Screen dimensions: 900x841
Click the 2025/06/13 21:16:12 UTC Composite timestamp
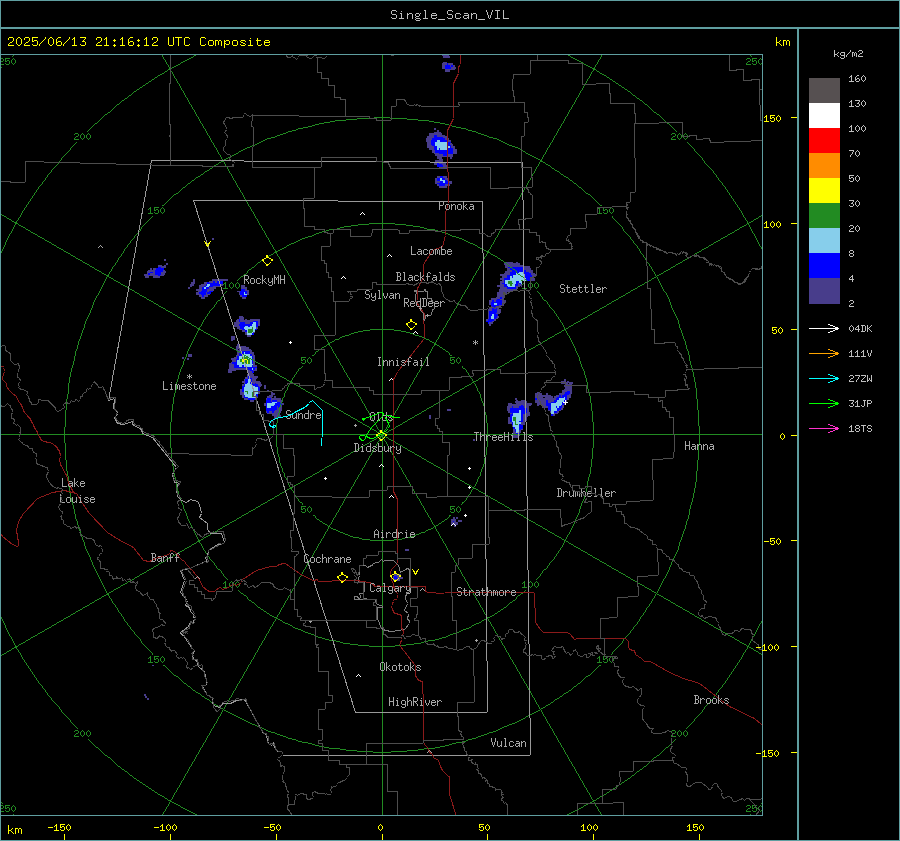click(138, 42)
